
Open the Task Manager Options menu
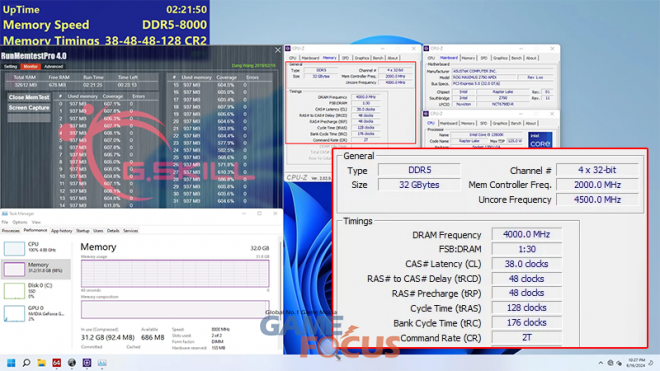(19, 222)
